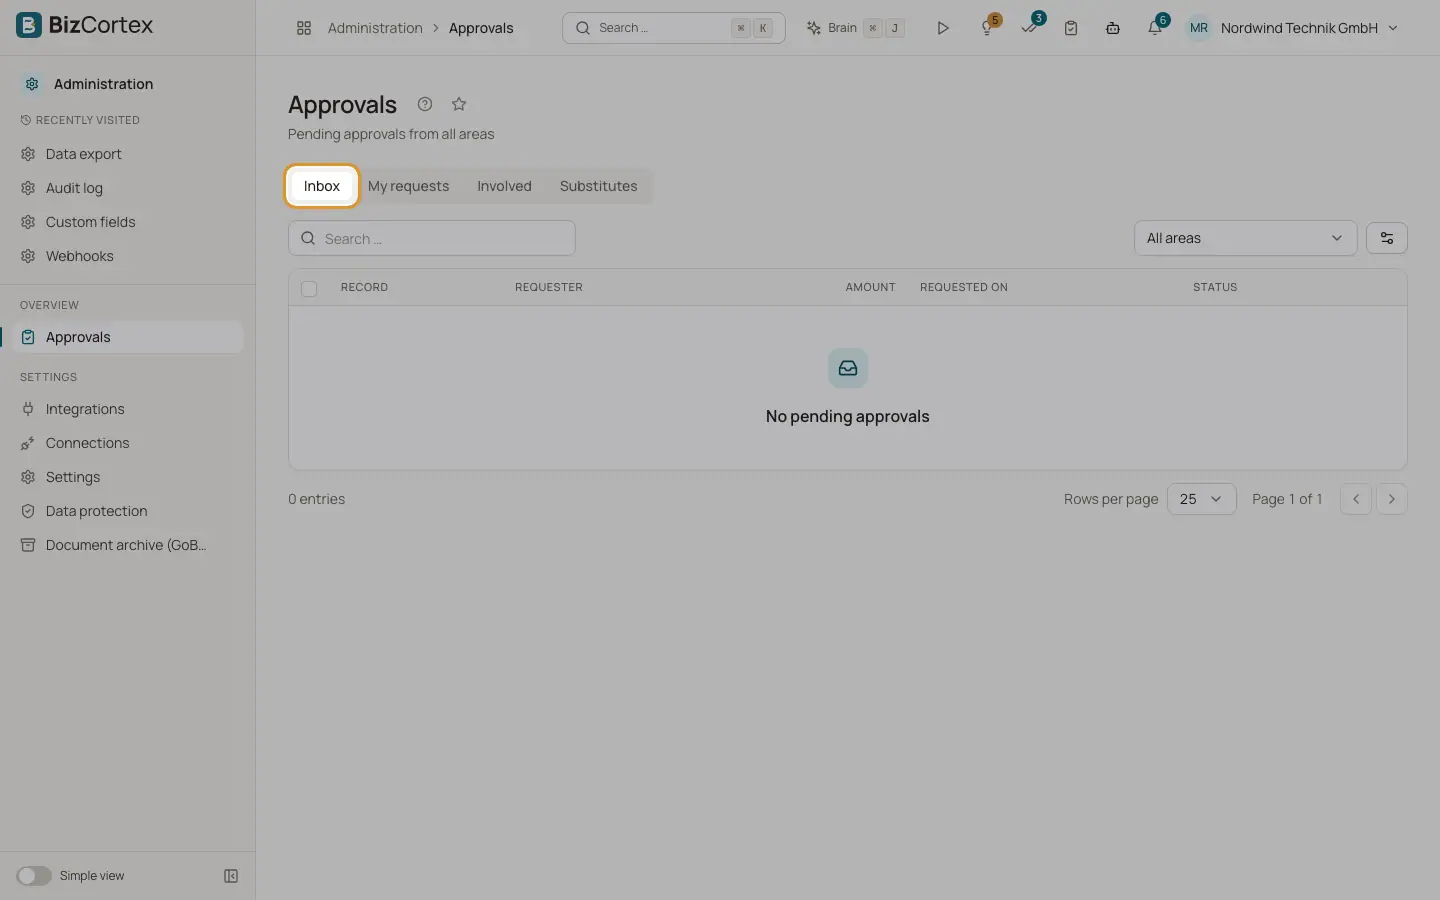Screen dimensions: 1440x900
Task: Click the global Search field in the top bar
Action: point(674,28)
